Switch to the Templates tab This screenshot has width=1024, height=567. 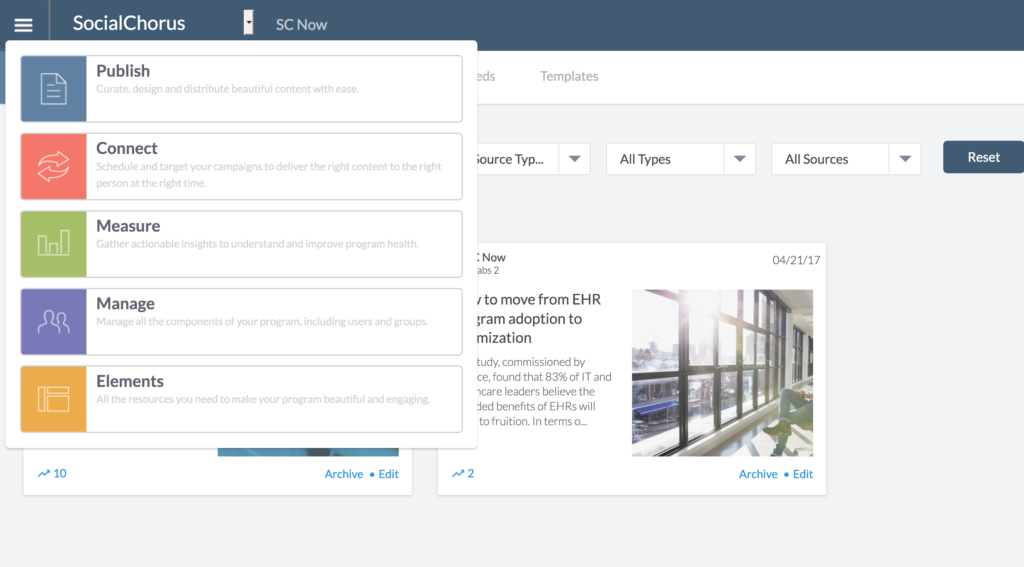click(569, 76)
